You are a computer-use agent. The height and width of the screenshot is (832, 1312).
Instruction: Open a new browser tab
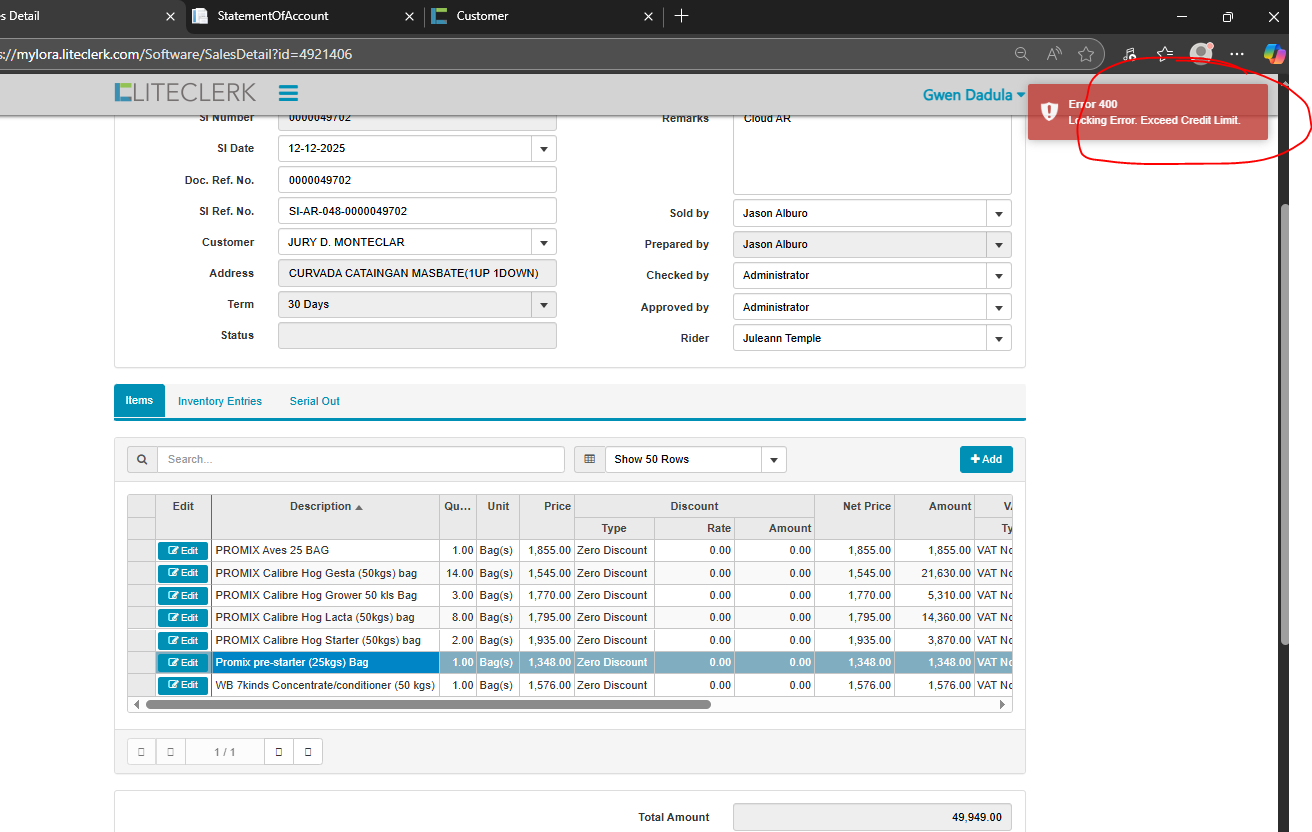(x=681, y=16)
